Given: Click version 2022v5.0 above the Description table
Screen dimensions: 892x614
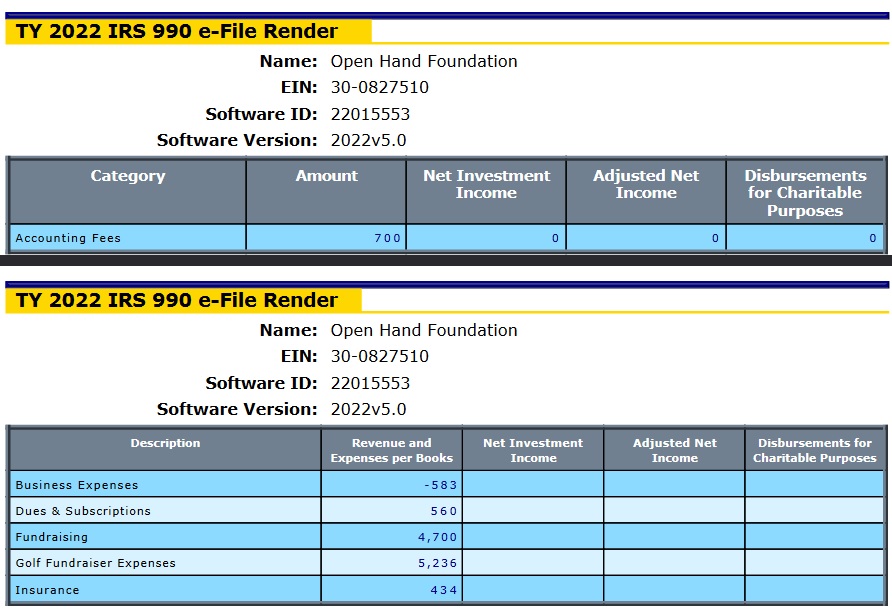Looking at the screenshot, I should pyautogui.click(x=369, y=409).
